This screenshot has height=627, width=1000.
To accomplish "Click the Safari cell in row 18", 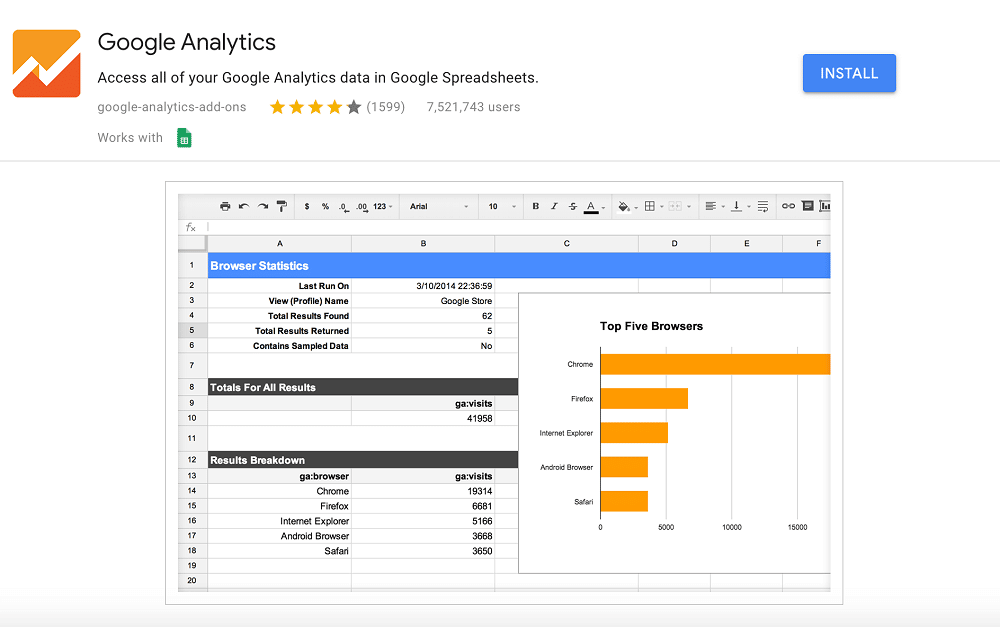I will 279,551.
